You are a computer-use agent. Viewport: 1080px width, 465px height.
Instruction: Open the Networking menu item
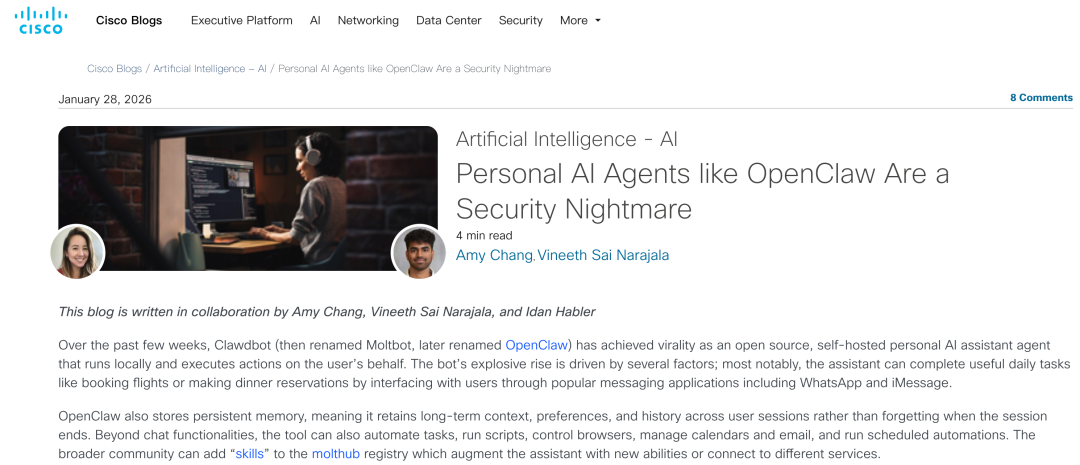point(368,21)
